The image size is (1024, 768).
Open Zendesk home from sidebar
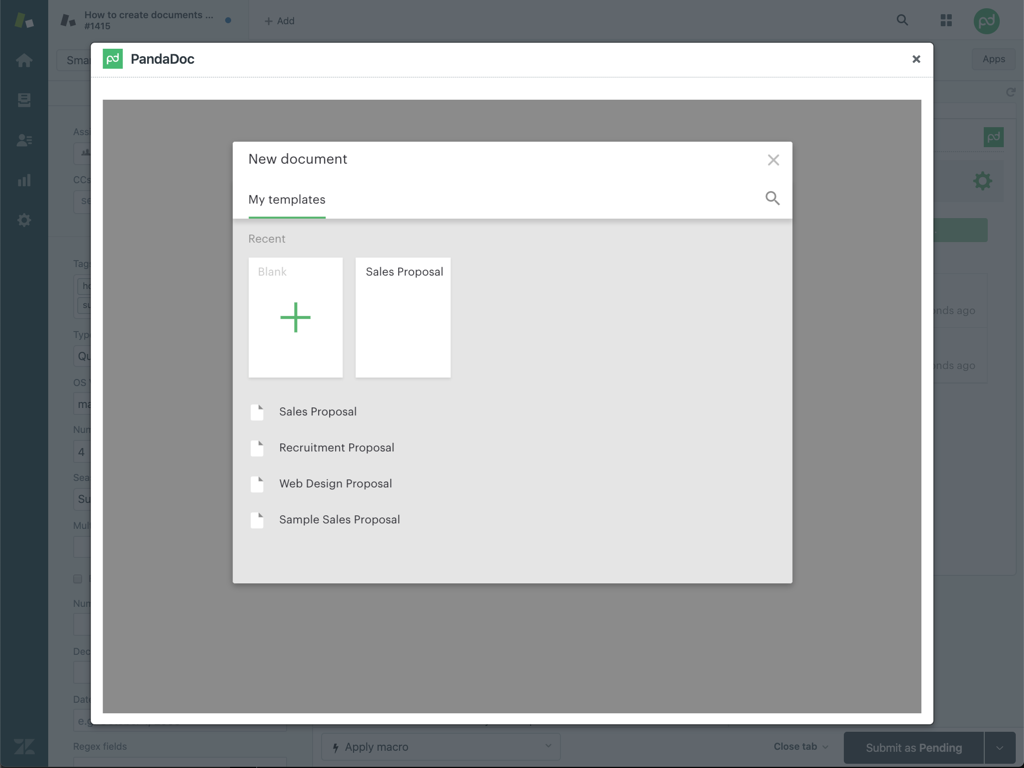coord(24,61)
